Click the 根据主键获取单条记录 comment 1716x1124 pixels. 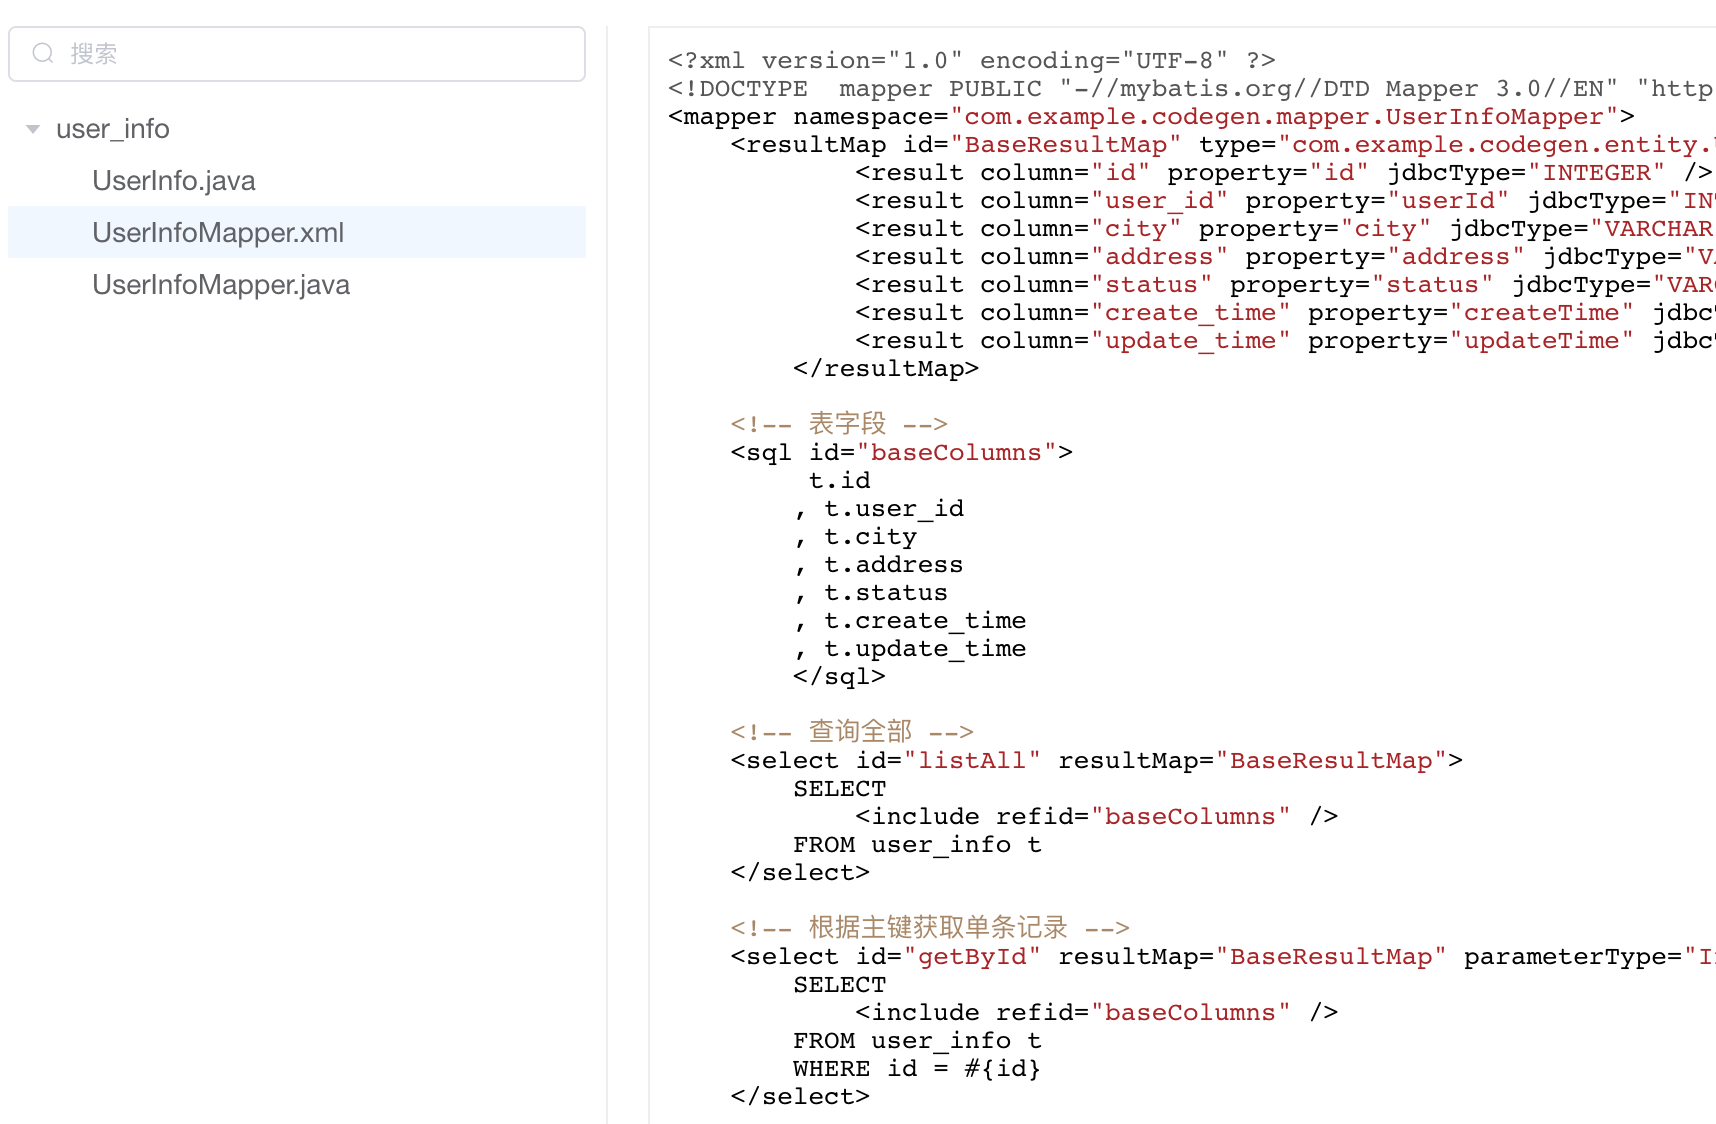tap(930, 928)
